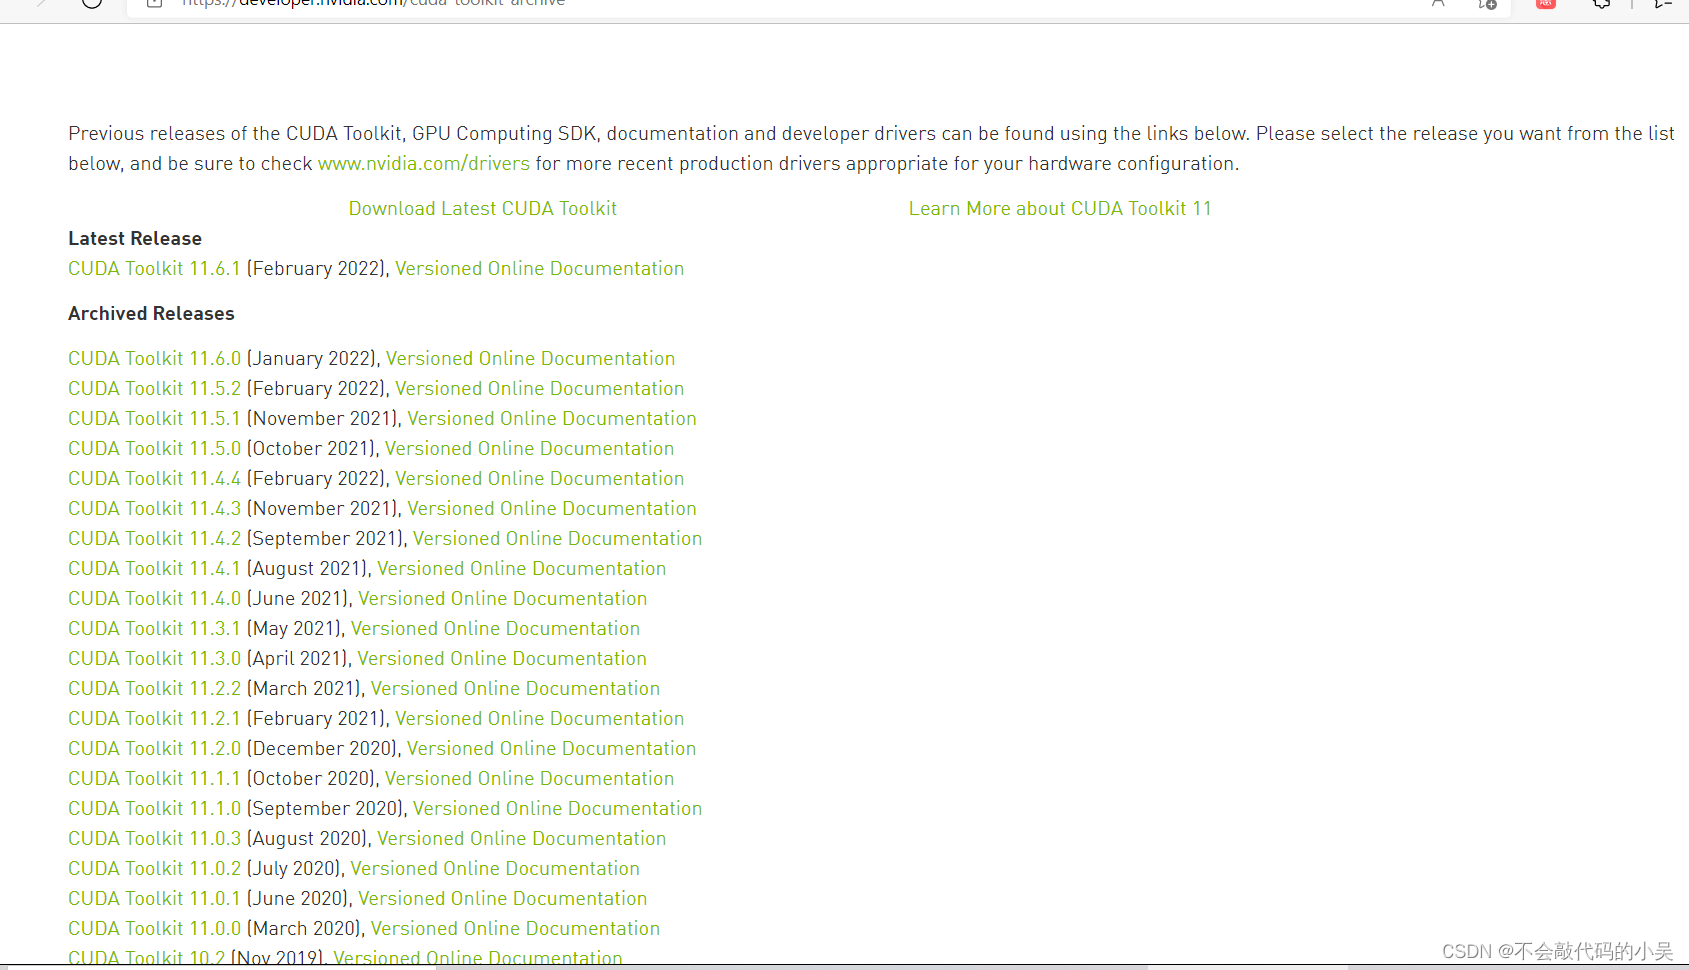Screen dimensions: 1689x970
Task: Open CUDA Toolkit 11.1.1 link
Action: click(x=155, y=779)
